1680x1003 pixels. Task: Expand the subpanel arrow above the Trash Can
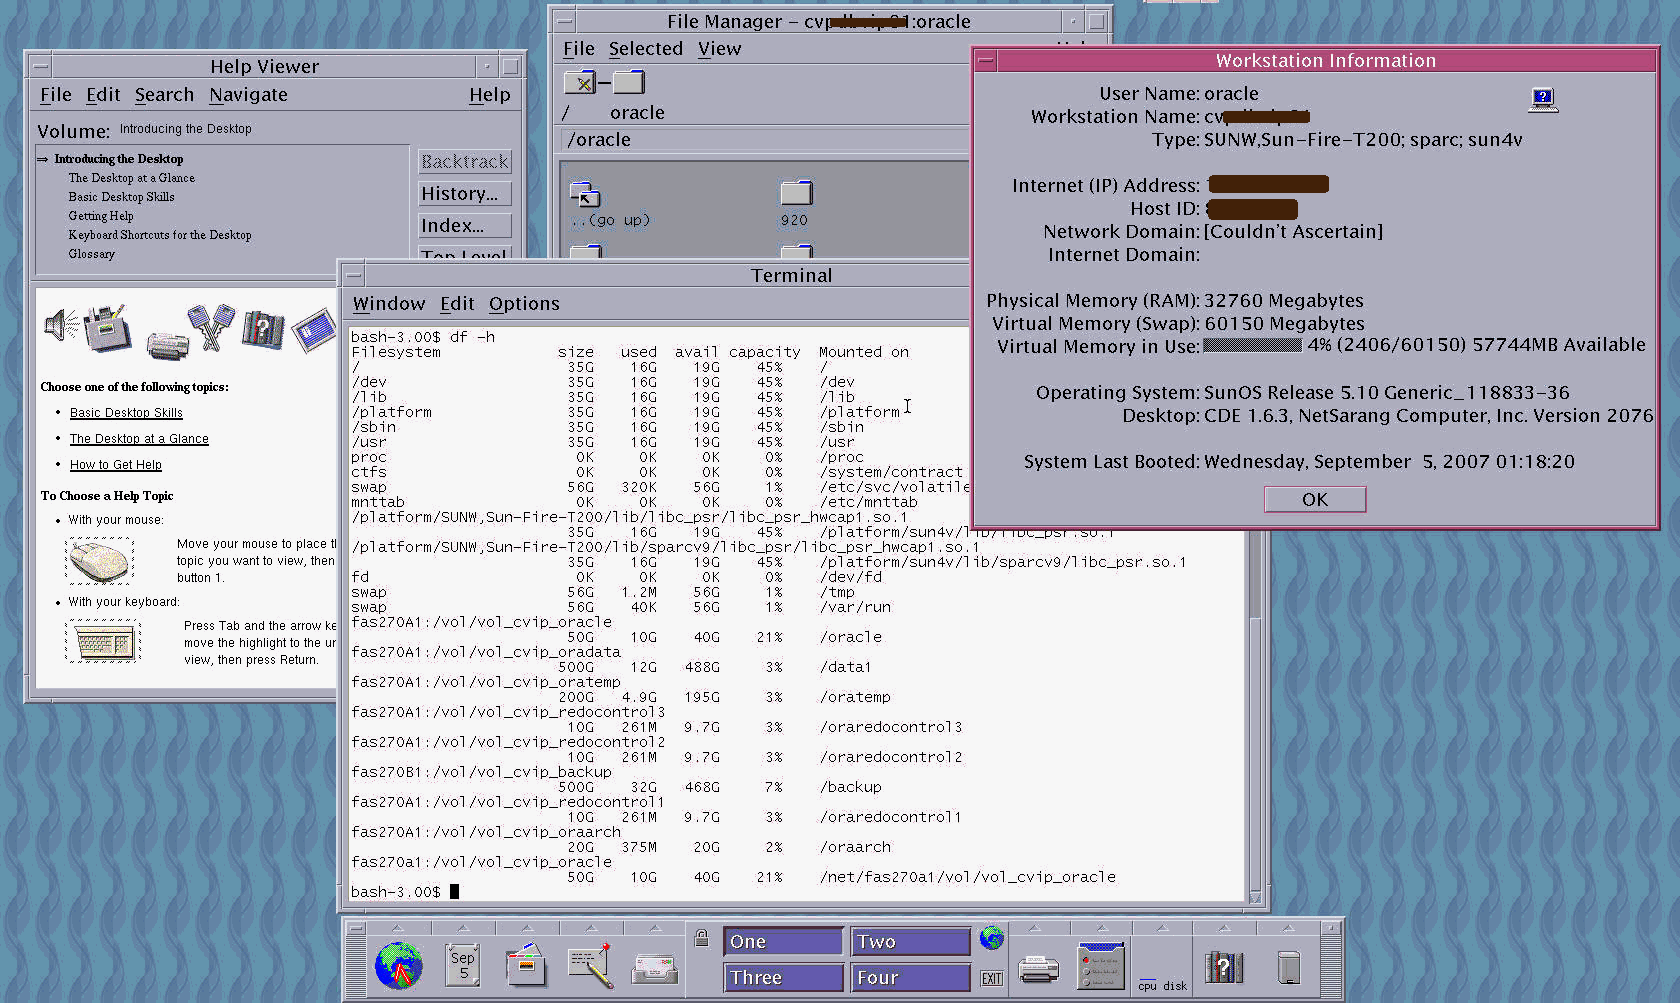1289,928
